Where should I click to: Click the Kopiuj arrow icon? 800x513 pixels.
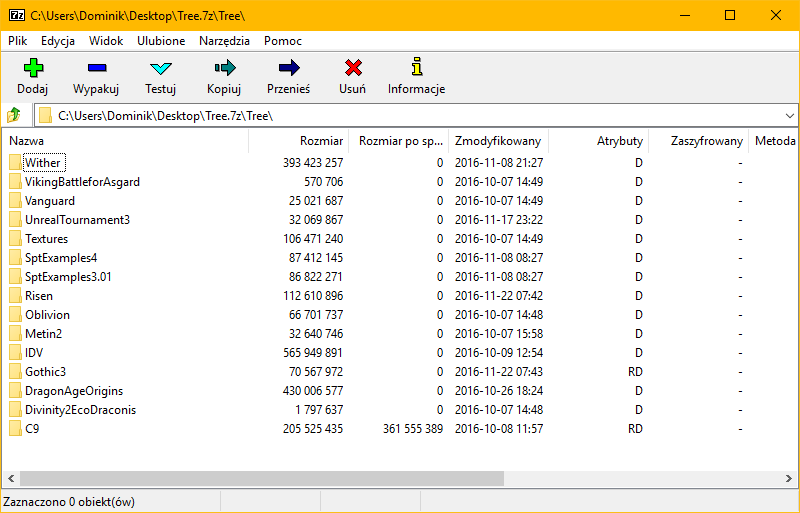(x=224, y=68)
